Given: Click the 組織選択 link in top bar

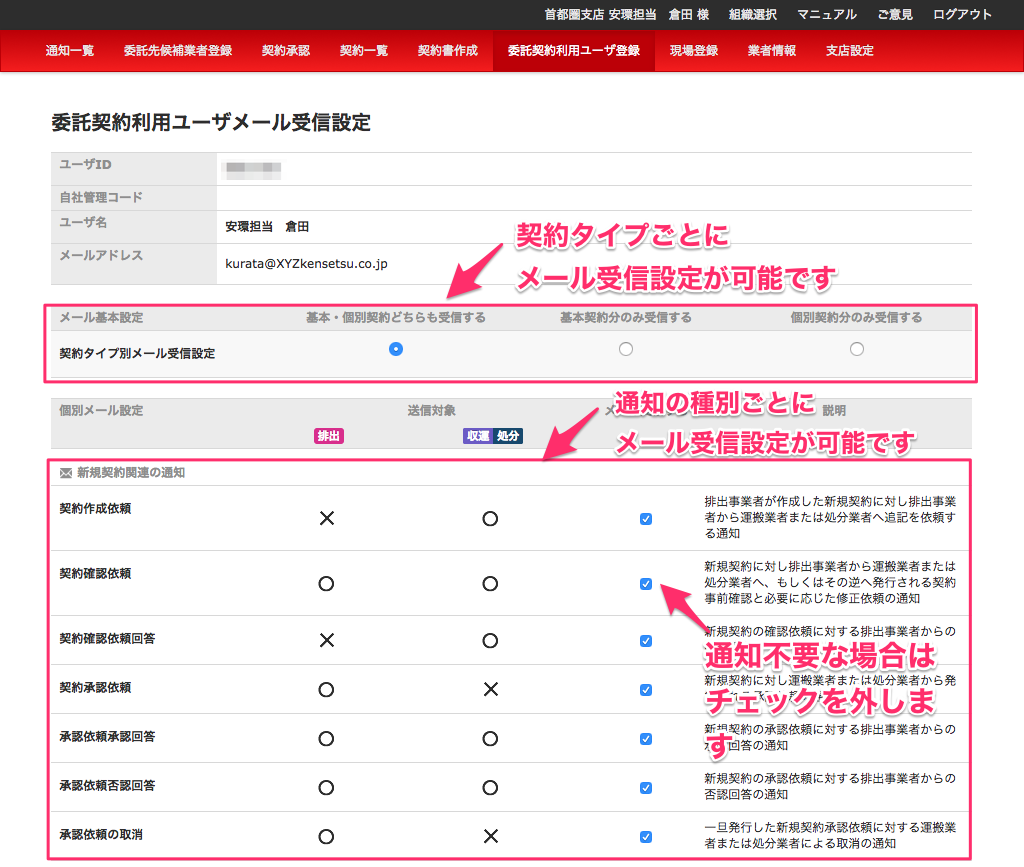Looking at the screenshot, I should (753, 14).
